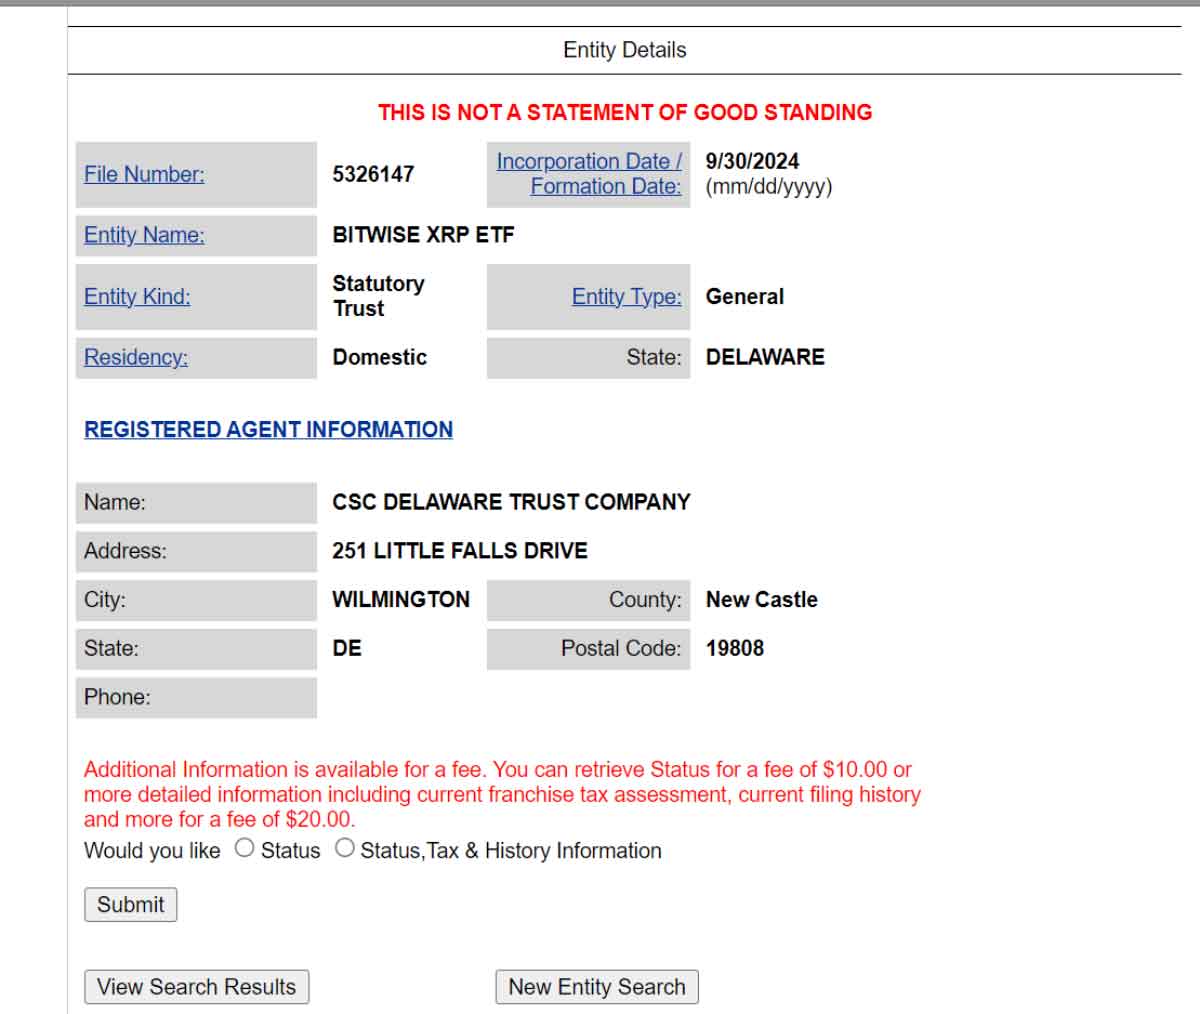The width and height of the screenshot is (1200, 1014).
Task: Select file number 5326147 text
Action: (373, 174)
